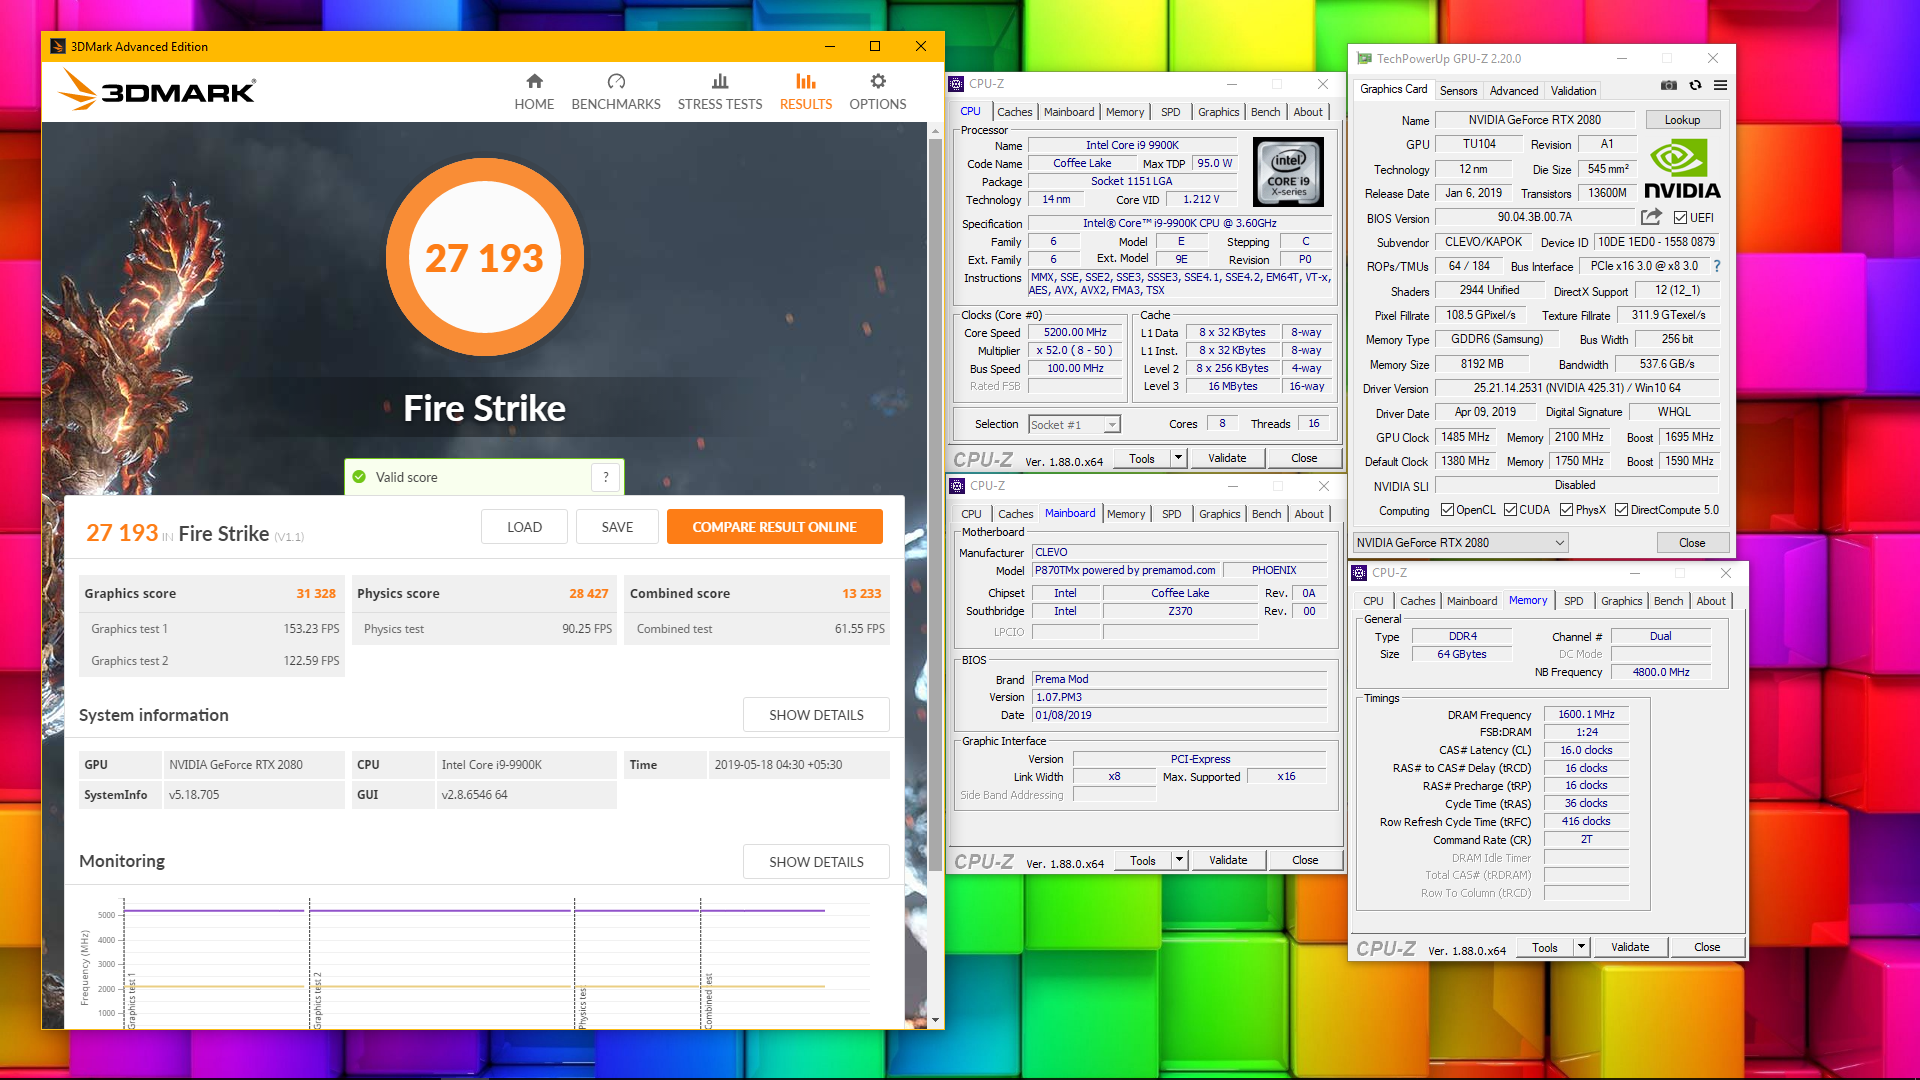Click the 3DMark logo
The image size is (1920, 1080).
(157, 91)
